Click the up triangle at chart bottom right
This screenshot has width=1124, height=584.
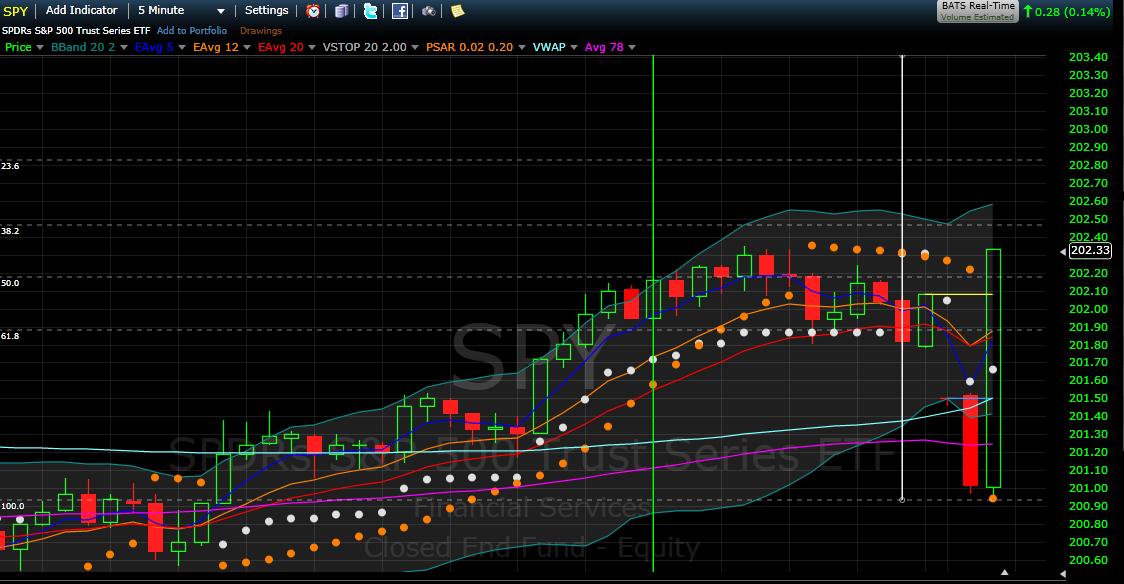tap(1004, 573)
